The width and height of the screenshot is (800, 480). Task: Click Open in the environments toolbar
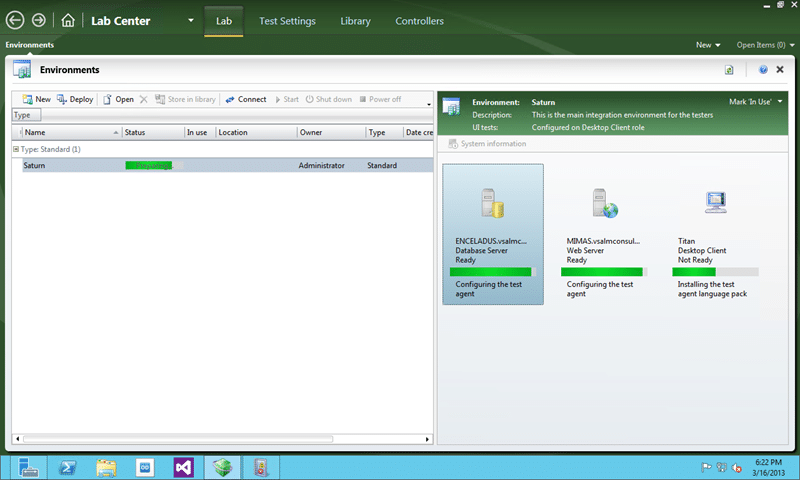(x=118, y=99)
